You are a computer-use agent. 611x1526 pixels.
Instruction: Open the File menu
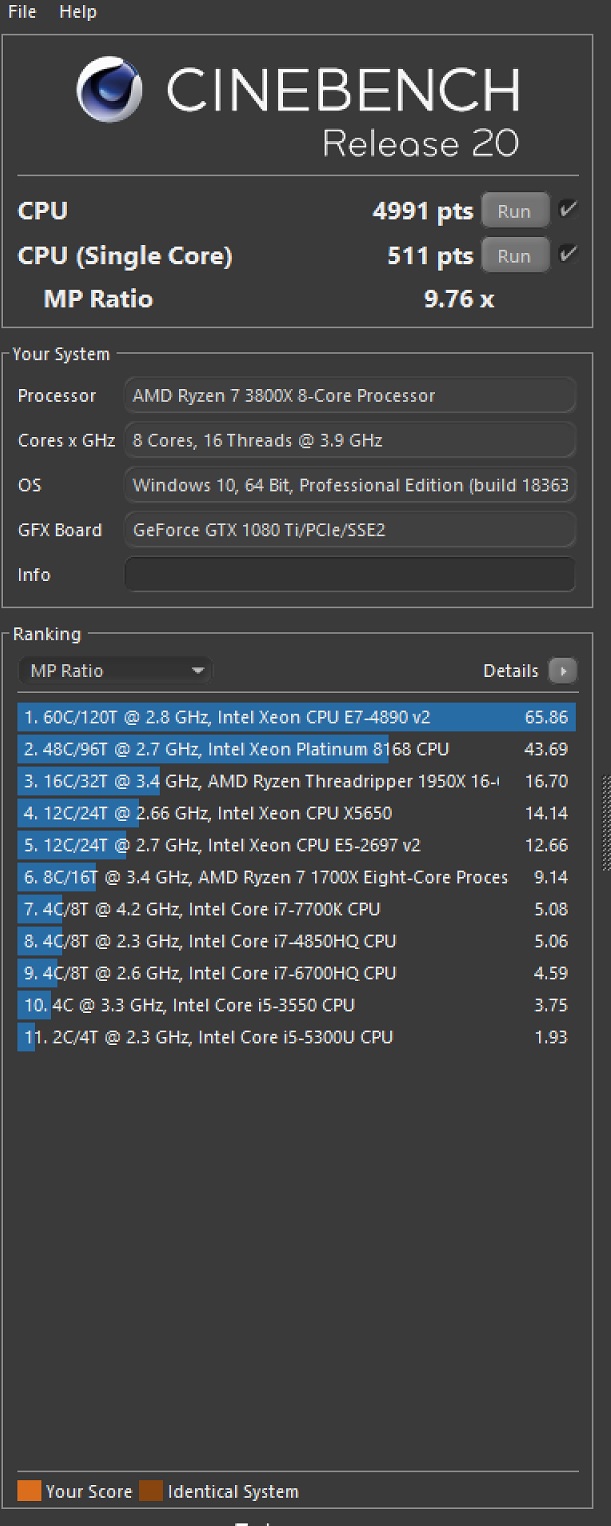[22, 12]
